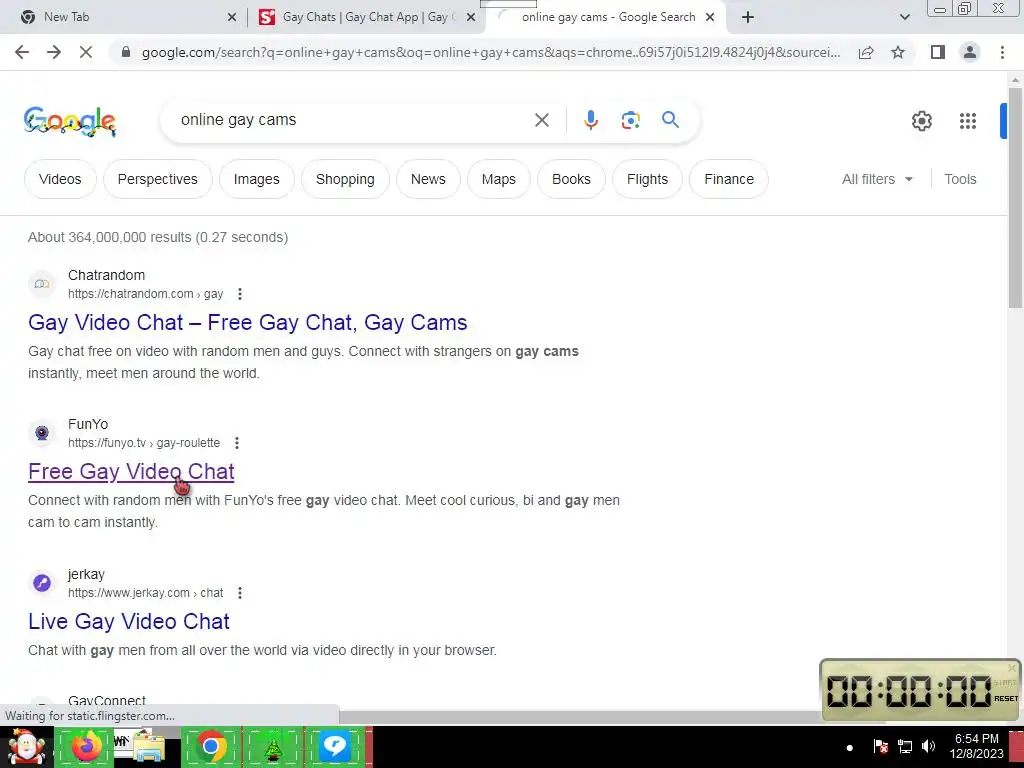
Task: Click the funyo.tv gay-roulette URL
Action: click(144, 443)
